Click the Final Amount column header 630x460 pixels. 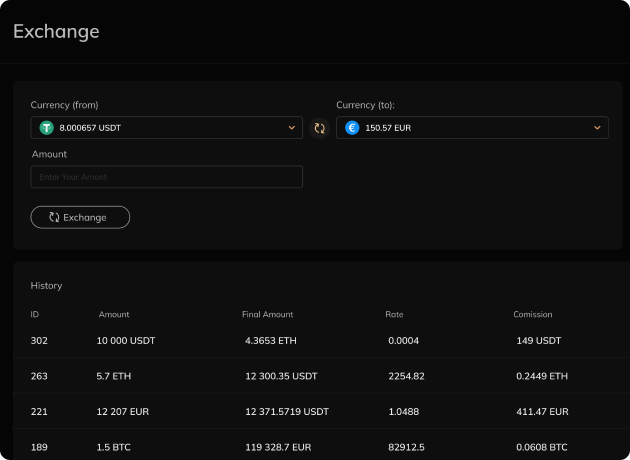(267, 314)
